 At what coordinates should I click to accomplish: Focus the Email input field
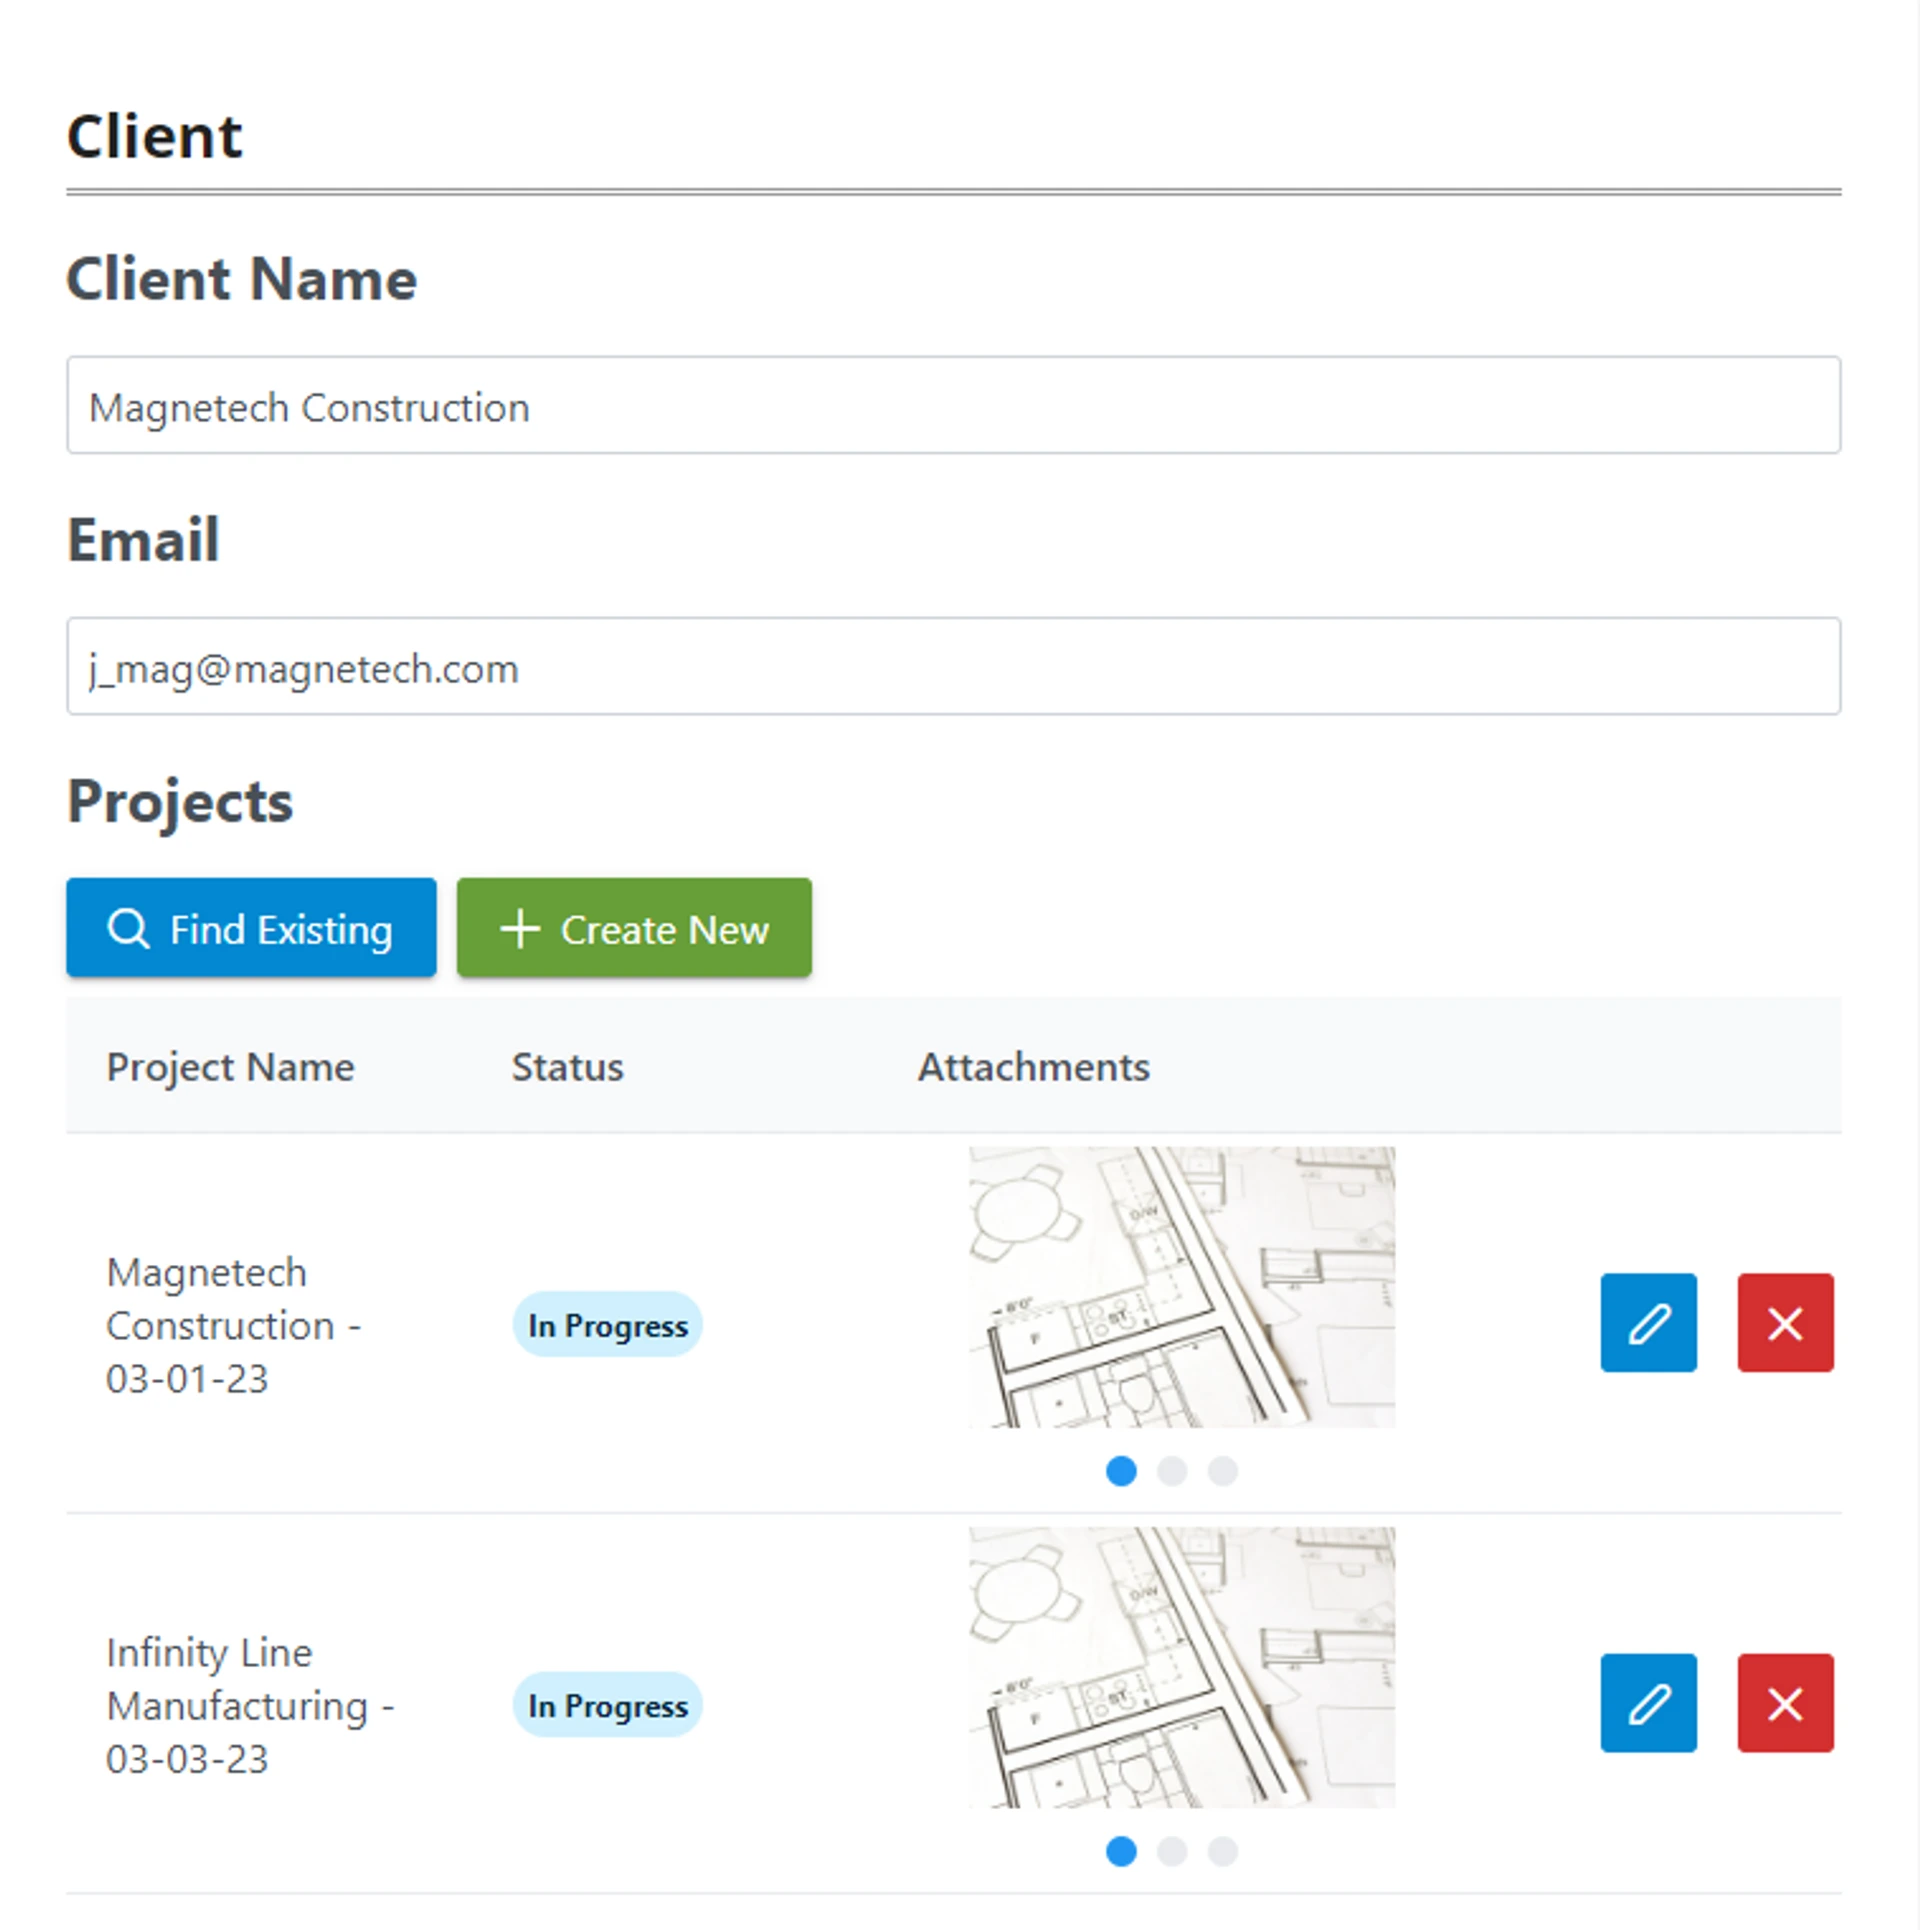[x=952, y=666]
